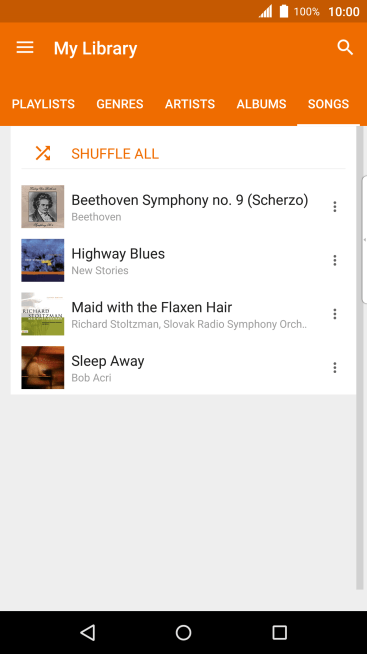Open options for Beethoven Symphony no. 9

(x=334, y=206)
